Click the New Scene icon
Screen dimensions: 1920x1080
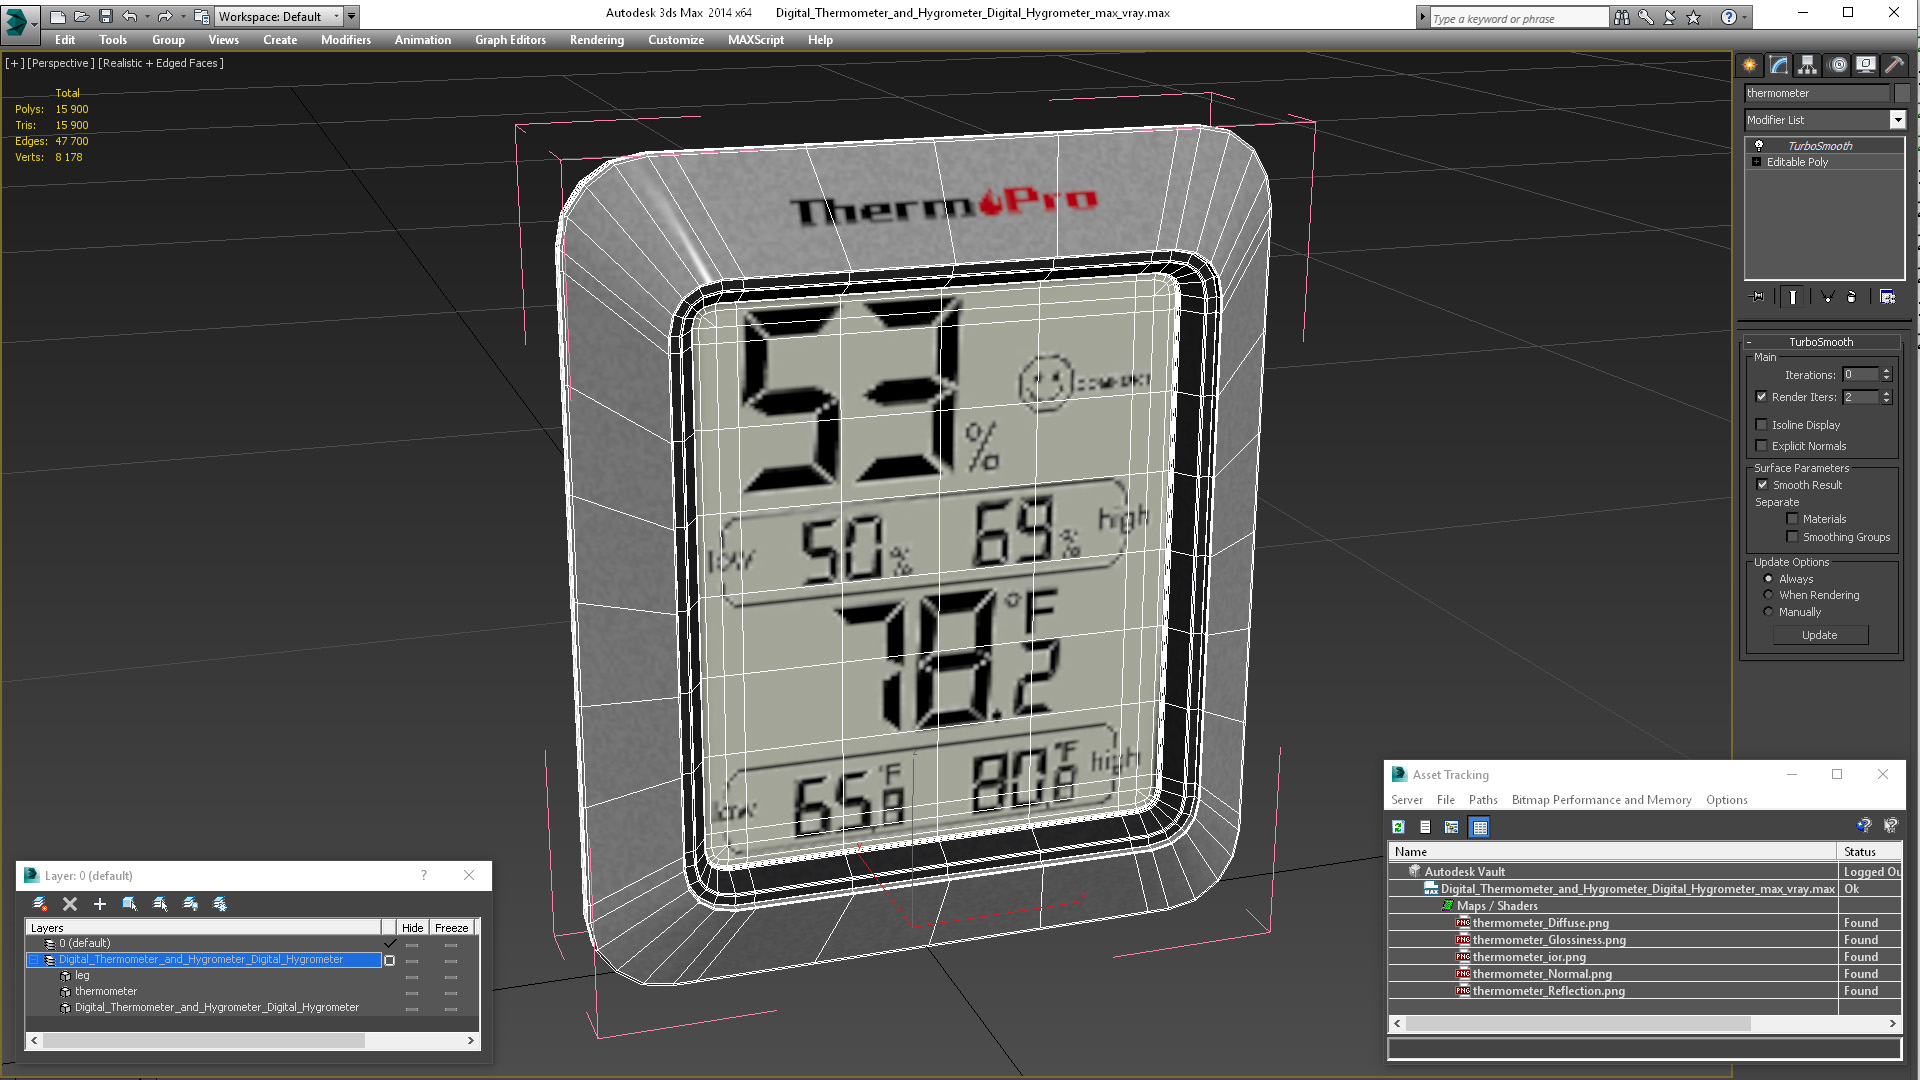[57, 16]
